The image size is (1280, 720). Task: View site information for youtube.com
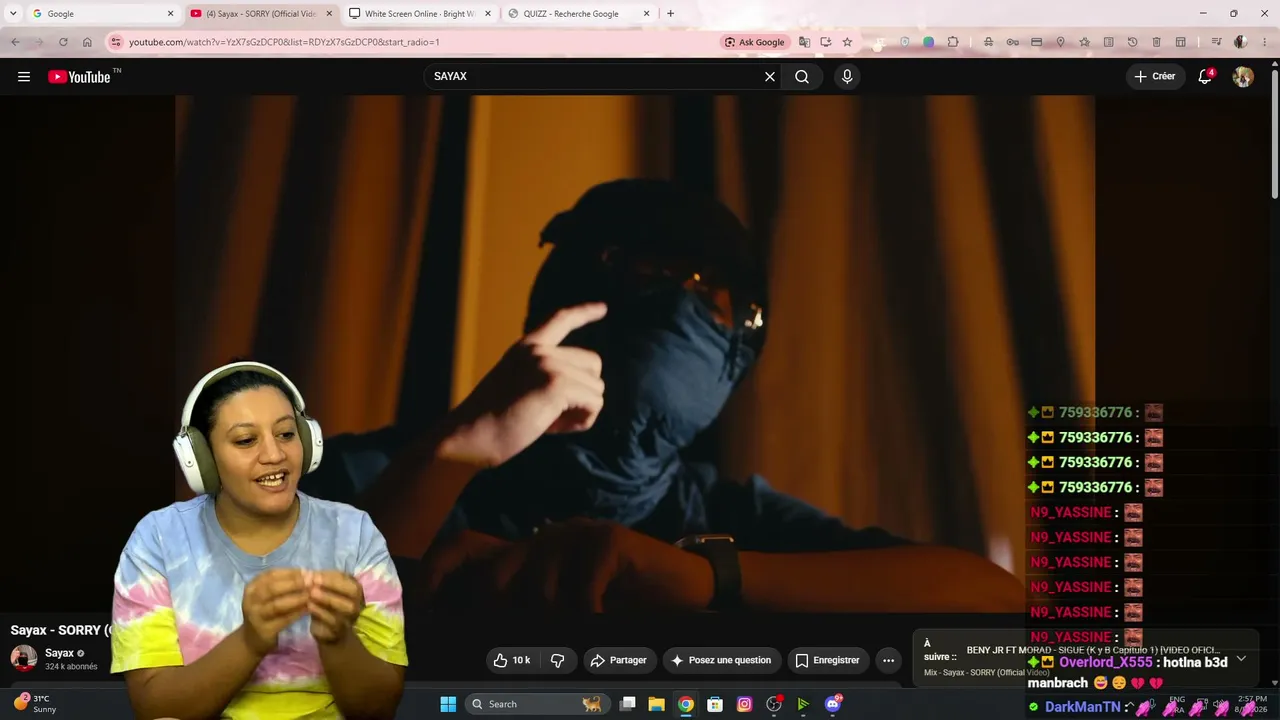click(x=115, y=42)
